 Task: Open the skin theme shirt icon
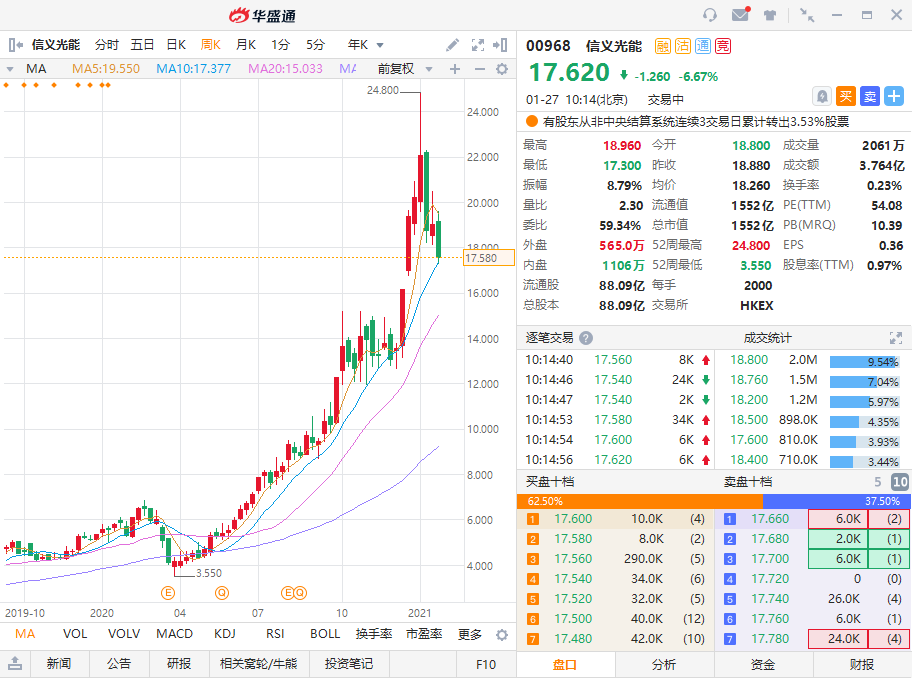[x=770, y=16]
